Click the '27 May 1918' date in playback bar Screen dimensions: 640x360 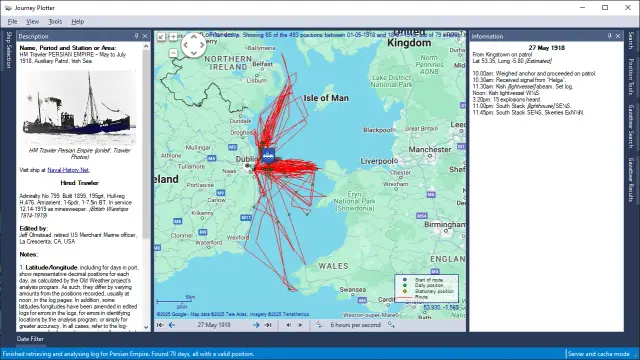[x=214, y=325]
